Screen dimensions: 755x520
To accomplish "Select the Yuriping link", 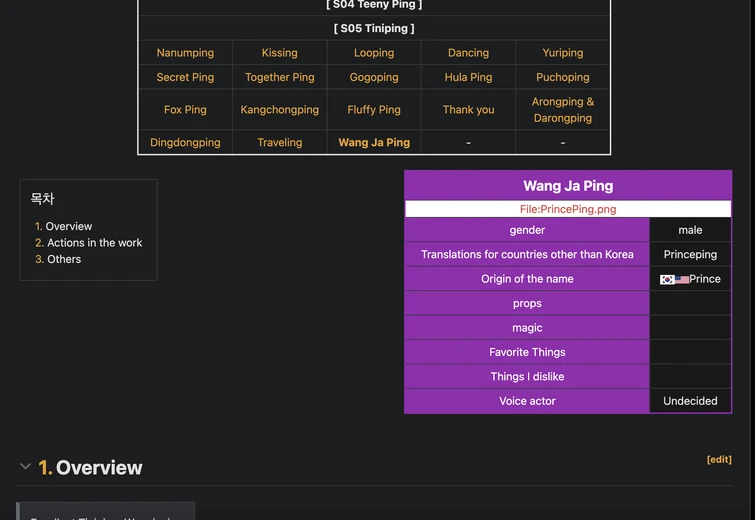I will click(563, 53).
